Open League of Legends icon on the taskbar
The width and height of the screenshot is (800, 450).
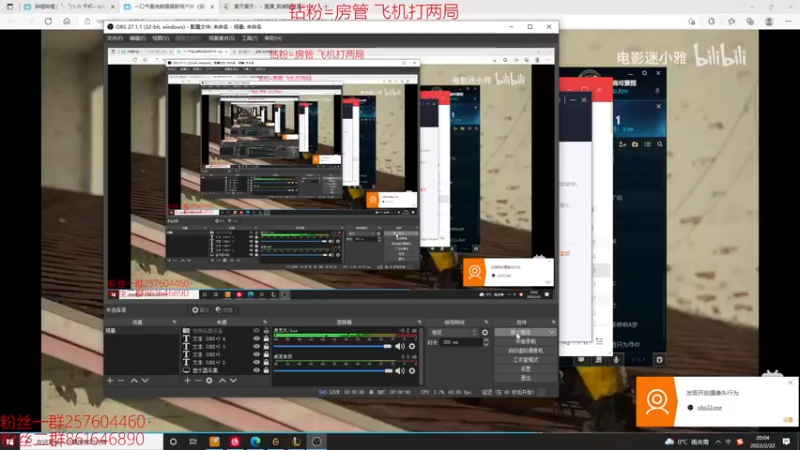(296, 442)
